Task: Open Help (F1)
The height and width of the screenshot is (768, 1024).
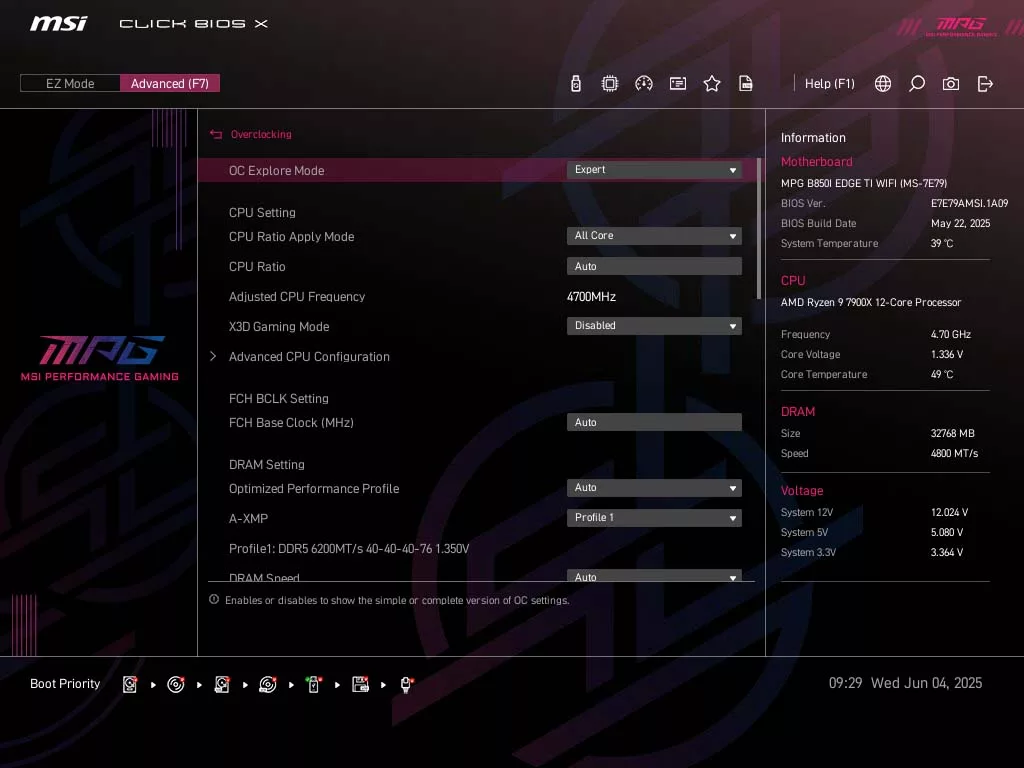Action: pos(829,84)
